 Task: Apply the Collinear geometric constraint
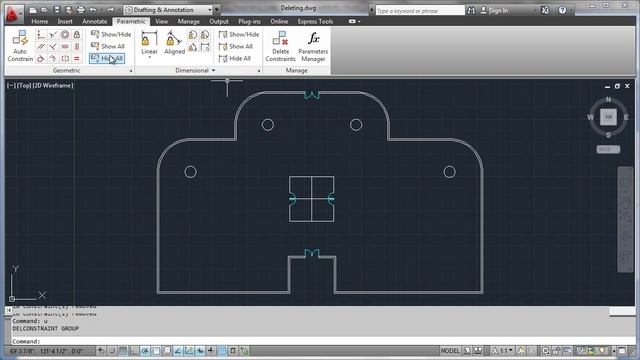[x=53, y=35]
